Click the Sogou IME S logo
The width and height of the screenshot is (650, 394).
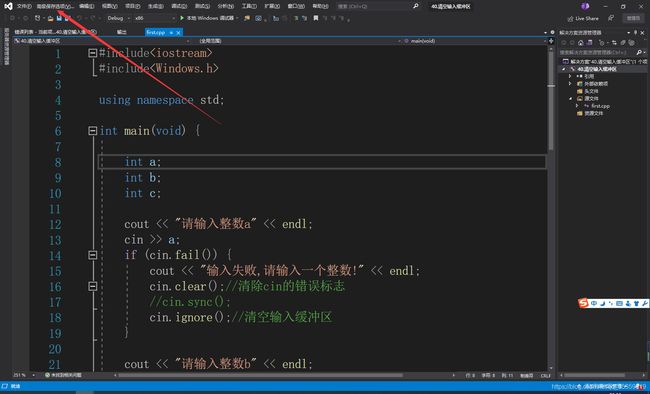tap(584, 303)
